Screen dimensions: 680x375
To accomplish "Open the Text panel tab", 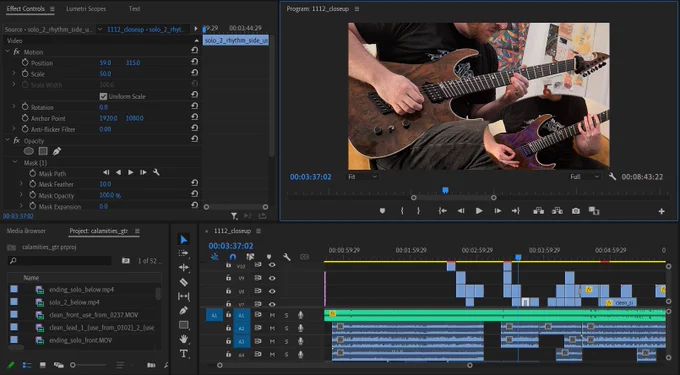I will (134, 9).
